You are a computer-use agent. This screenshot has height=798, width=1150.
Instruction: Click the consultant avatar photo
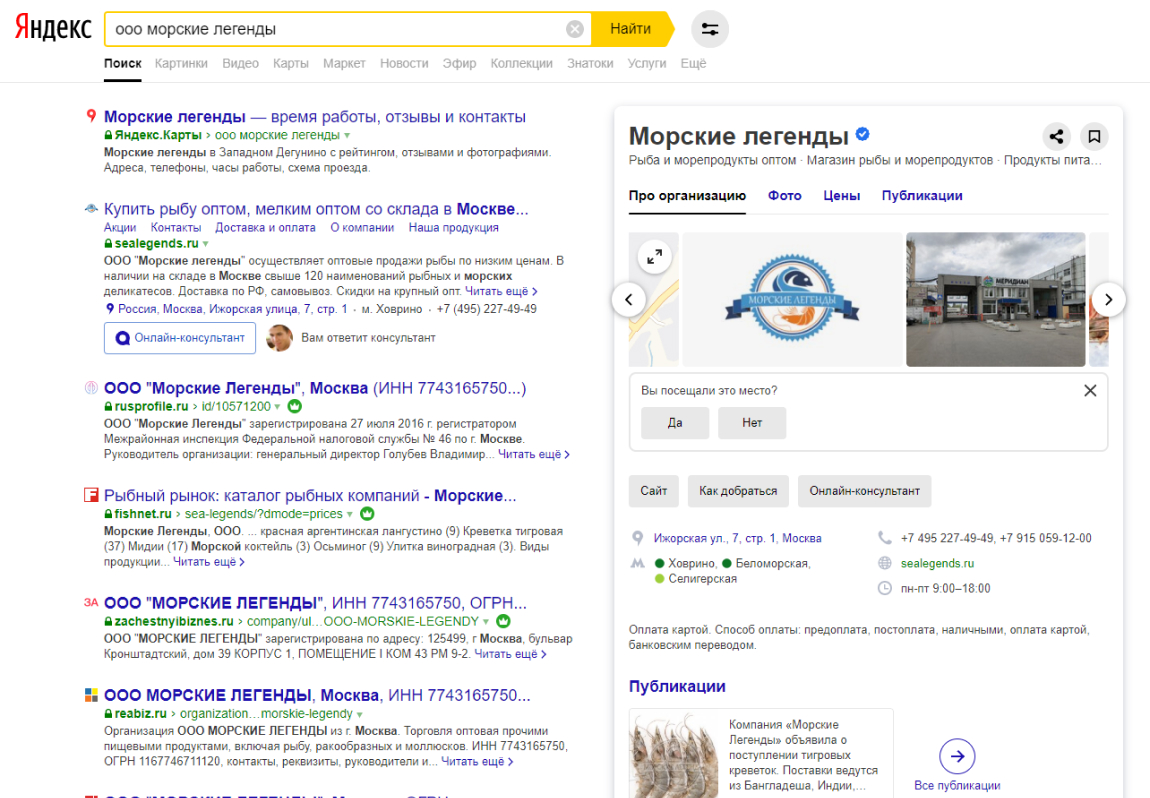pyautogui.click(x=279, y=338)
